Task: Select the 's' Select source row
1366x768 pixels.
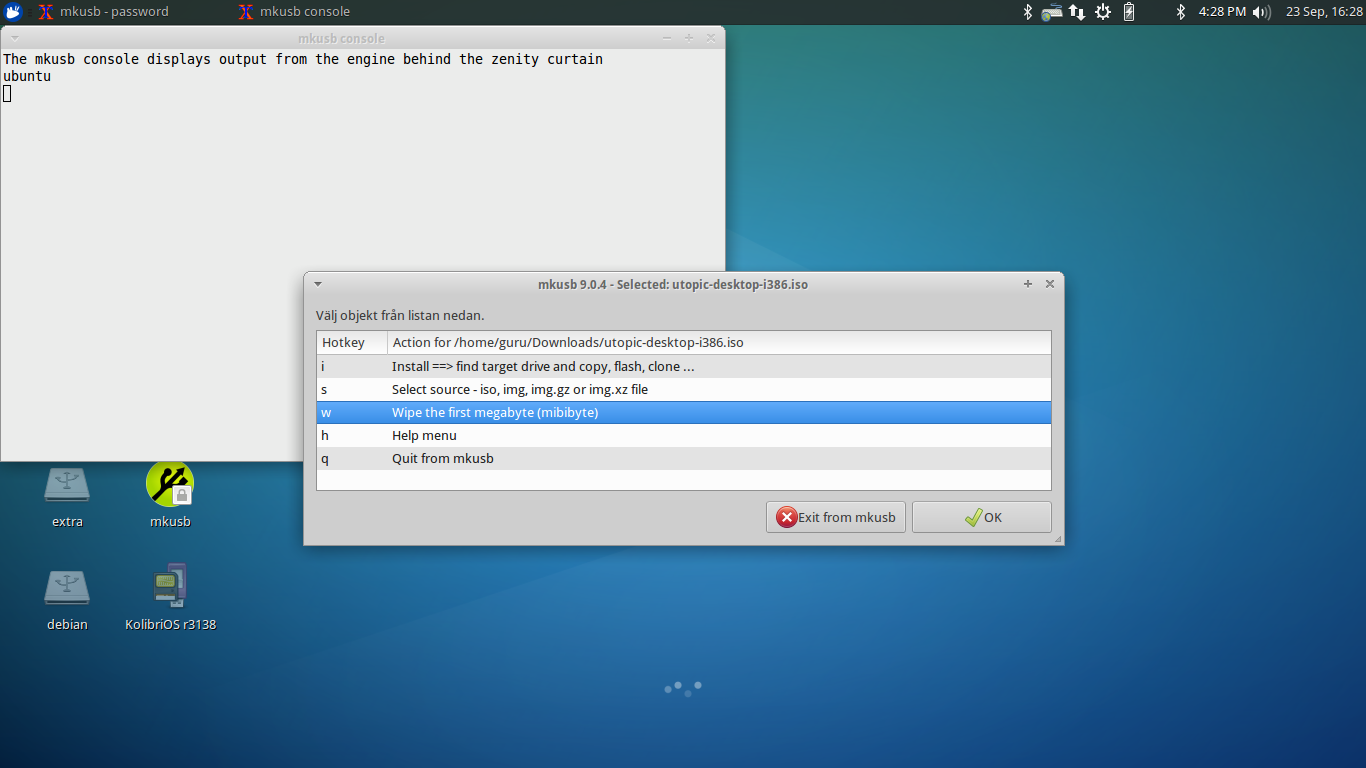Action: point(684,389)
